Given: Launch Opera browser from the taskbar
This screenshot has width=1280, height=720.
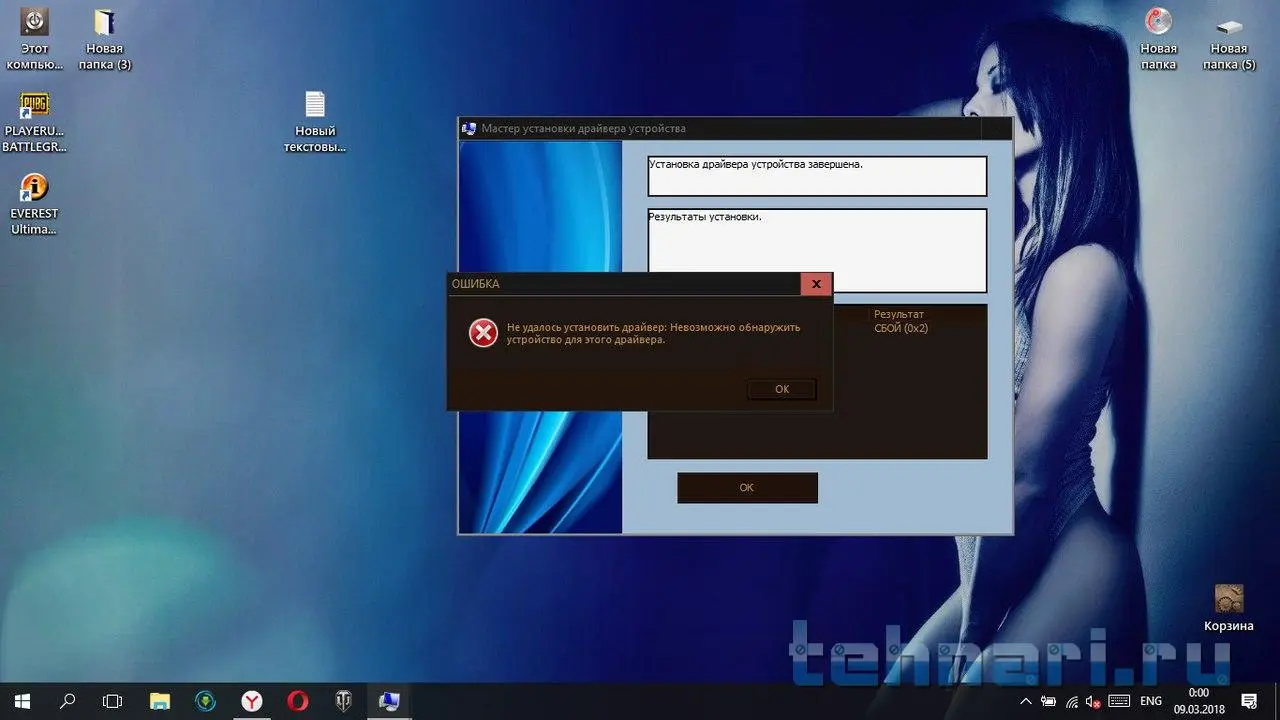Looking at the screenshot, I should 297,701.
